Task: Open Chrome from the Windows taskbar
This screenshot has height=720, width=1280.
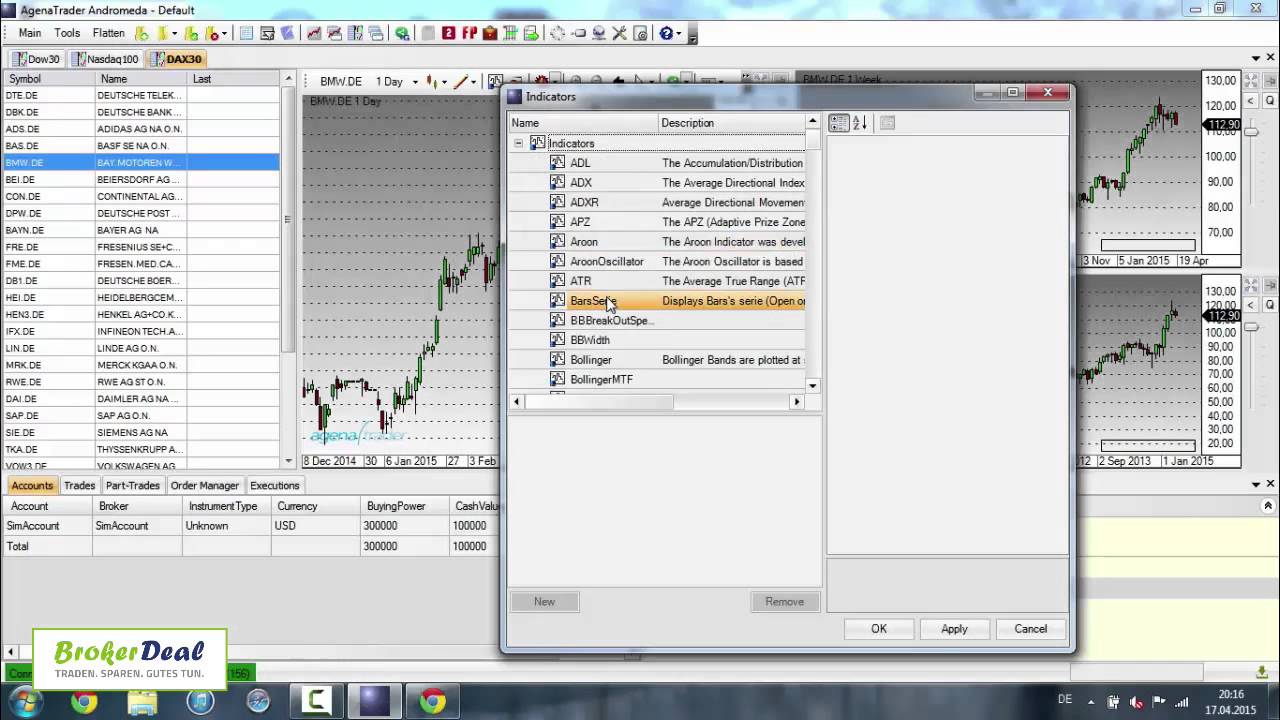Action: tap(432, 701)
